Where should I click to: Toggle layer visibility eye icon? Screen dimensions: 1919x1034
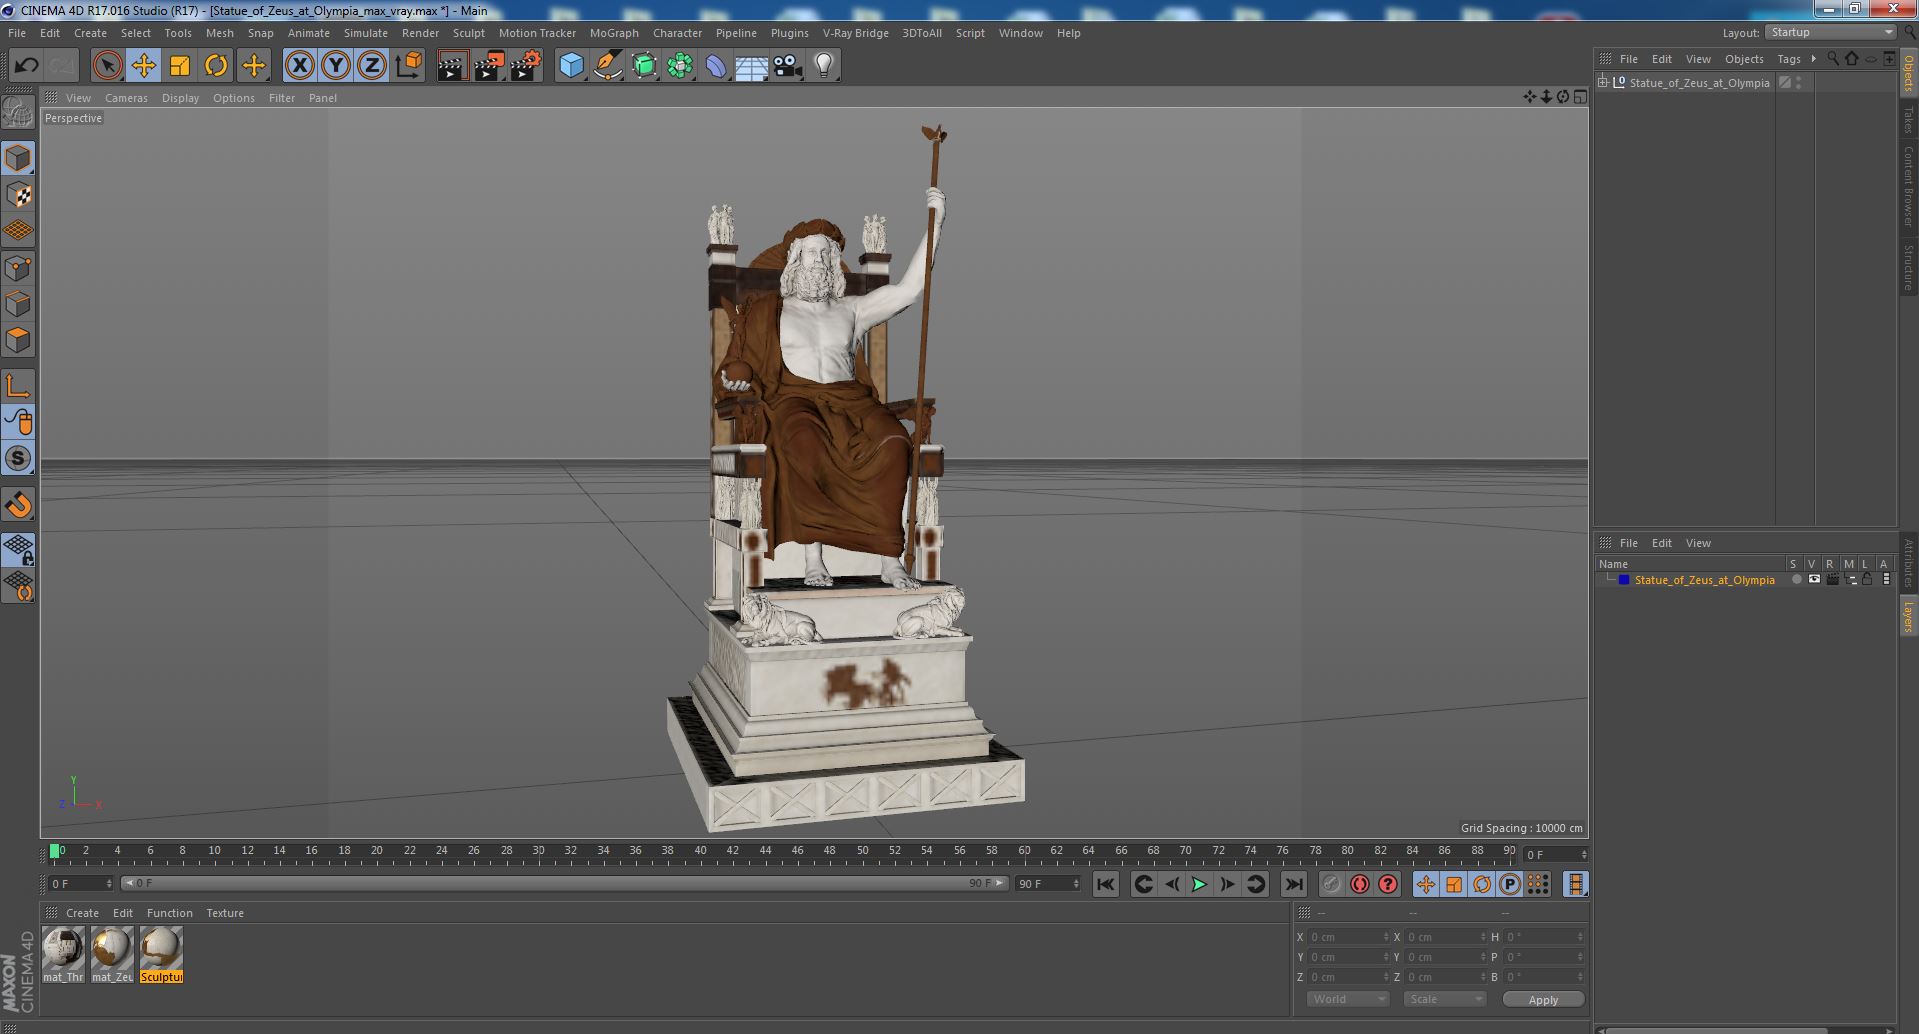[x=1814, y=580]
